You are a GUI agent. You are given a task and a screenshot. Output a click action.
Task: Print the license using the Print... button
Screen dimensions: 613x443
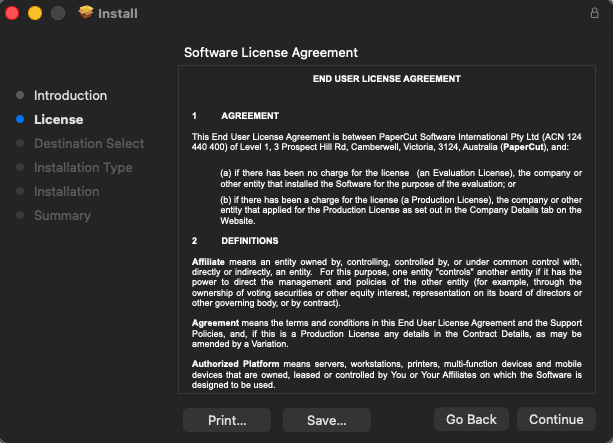point(227,420)
